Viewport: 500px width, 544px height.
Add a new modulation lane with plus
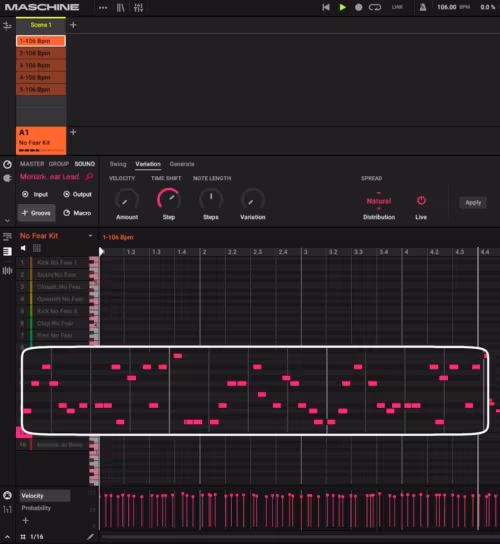click(25, 520)
